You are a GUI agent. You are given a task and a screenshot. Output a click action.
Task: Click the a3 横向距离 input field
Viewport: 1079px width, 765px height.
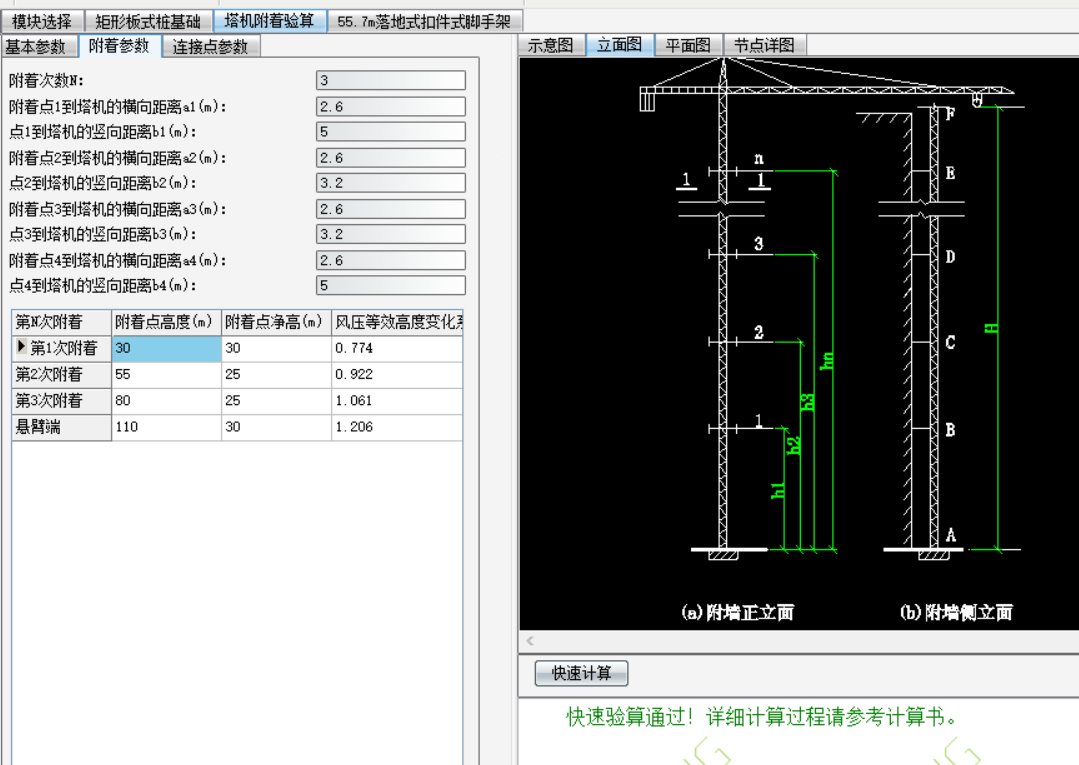point(391,209)
